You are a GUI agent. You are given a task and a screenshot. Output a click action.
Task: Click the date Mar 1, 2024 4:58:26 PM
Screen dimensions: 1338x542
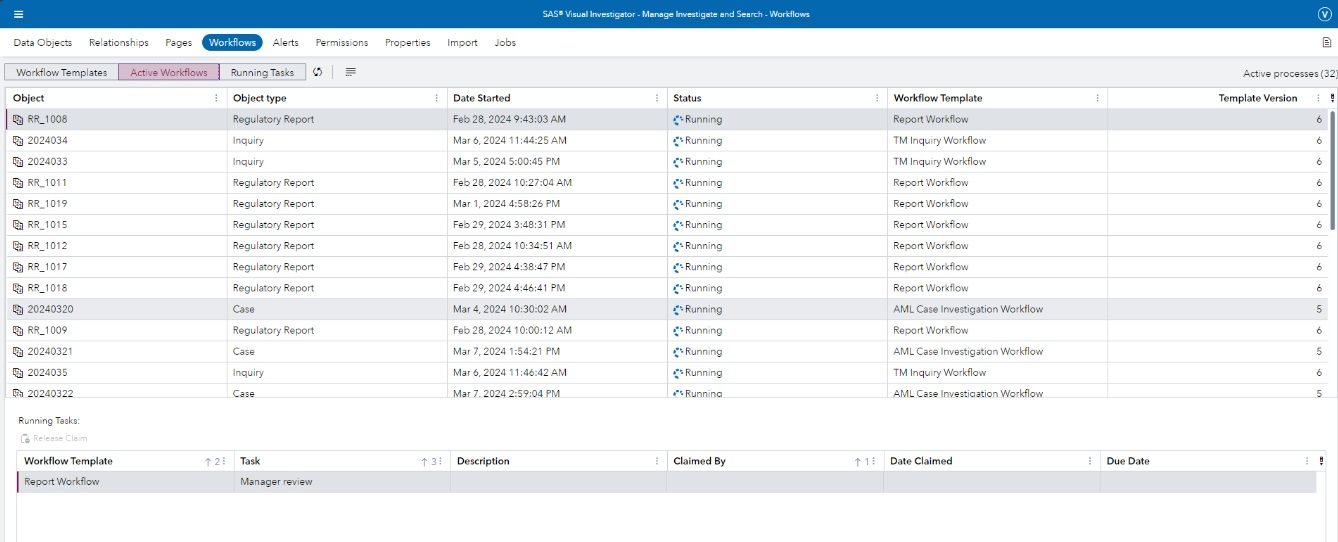(506, 203)
